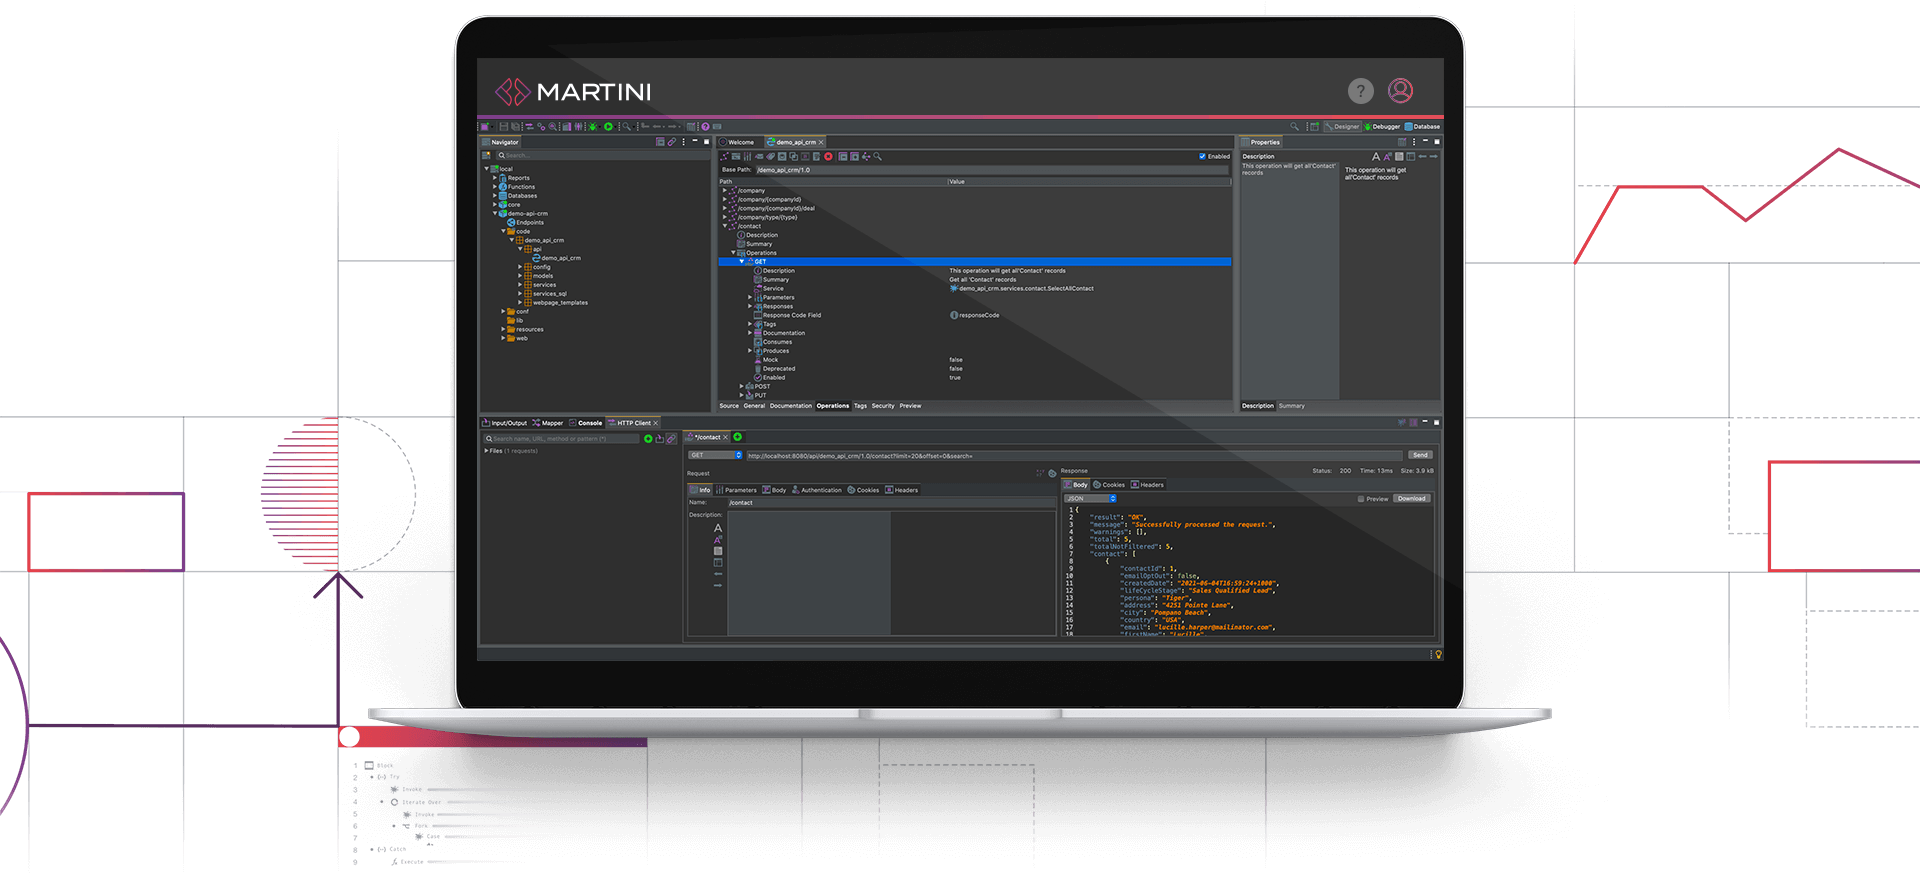This screenshot has height=874, width=1920.
Task: Open the Summary tab in Properties panel
Action: pos(1291,406)
